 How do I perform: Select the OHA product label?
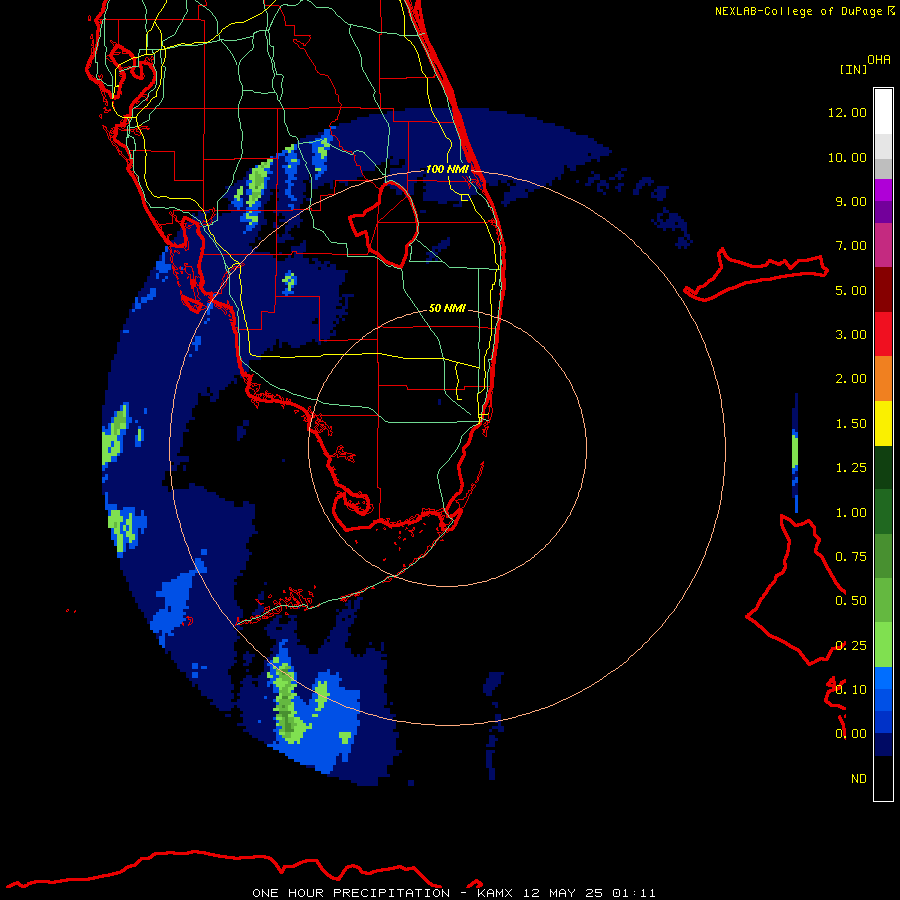(879, 60)
